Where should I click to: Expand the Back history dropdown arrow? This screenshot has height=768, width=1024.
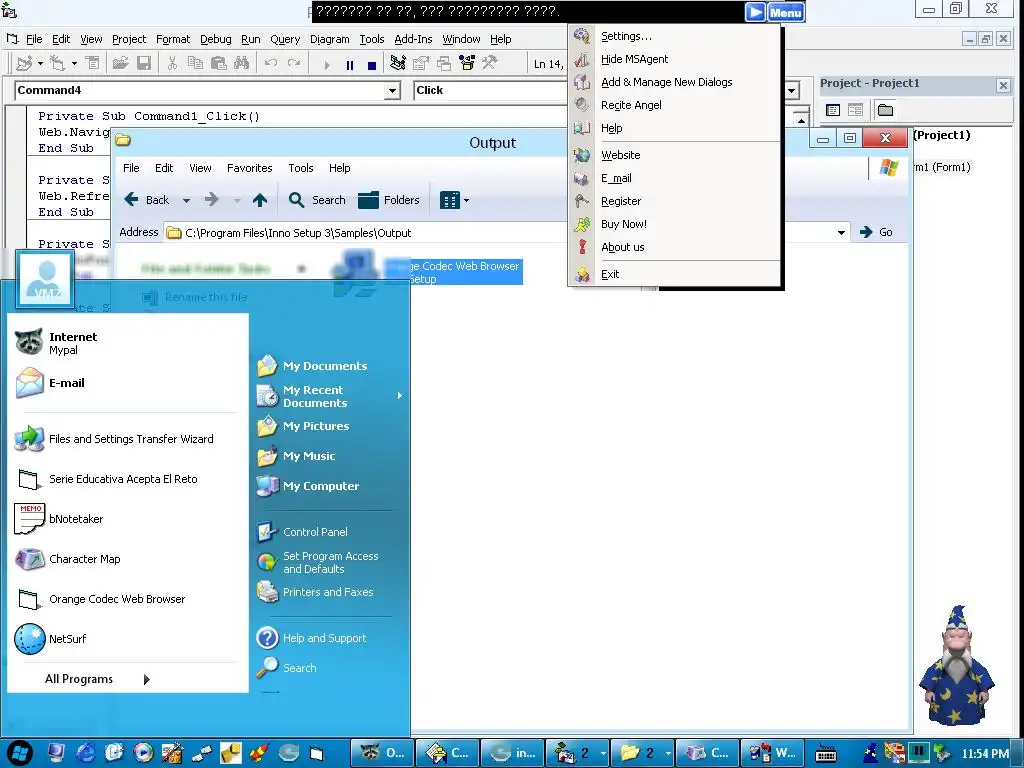tap(186, 200)
